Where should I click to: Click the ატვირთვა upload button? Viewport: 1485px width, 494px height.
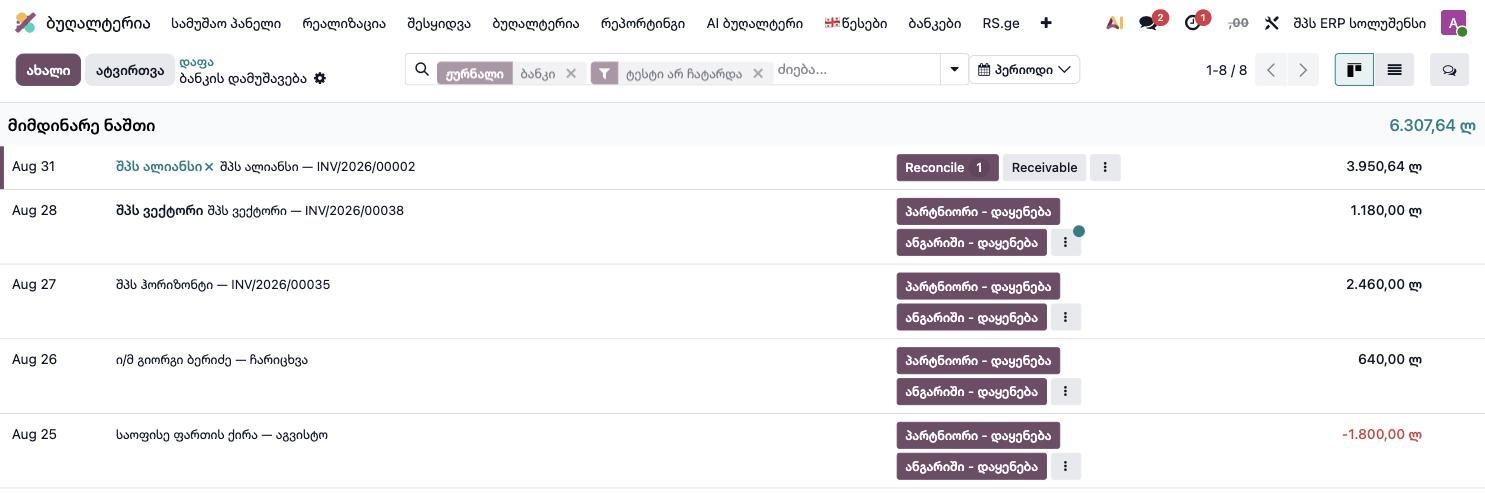pyautogui.click(x=130, y=70)
